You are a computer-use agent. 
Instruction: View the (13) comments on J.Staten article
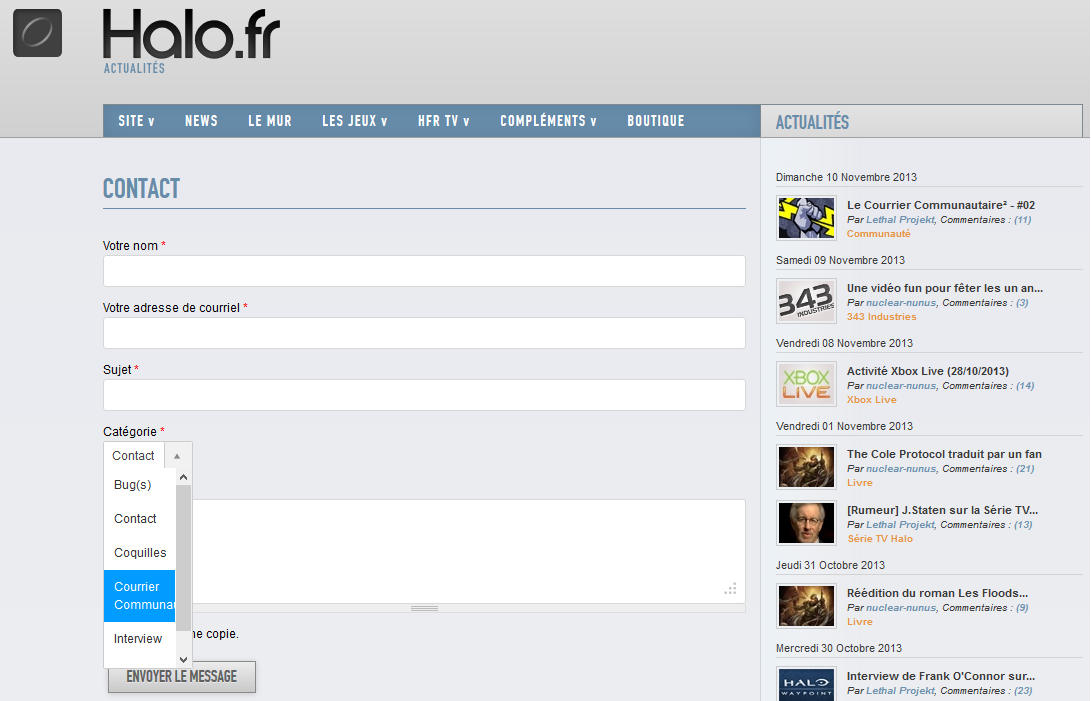(x=1023, y=525)
